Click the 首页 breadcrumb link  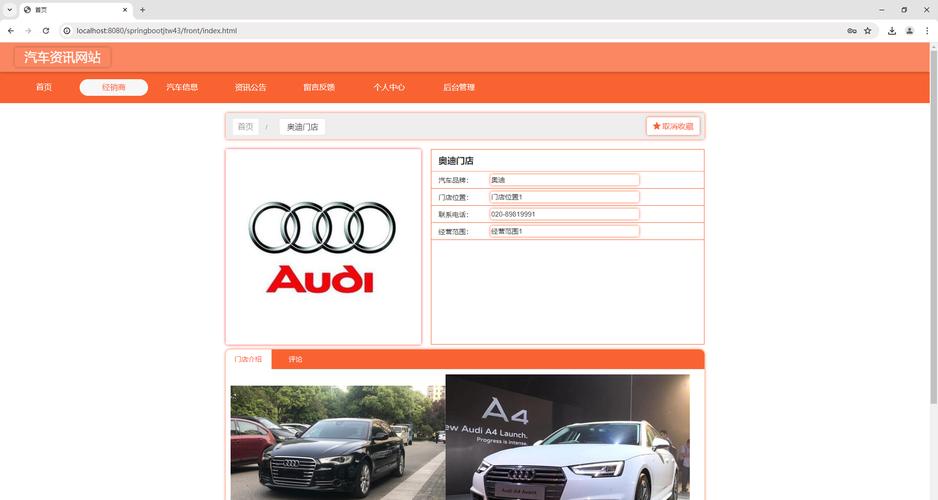click(245, 127)
